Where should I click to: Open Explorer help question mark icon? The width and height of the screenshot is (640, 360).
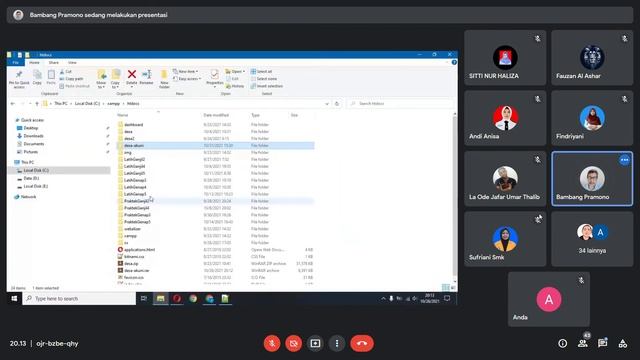point(454,62)
